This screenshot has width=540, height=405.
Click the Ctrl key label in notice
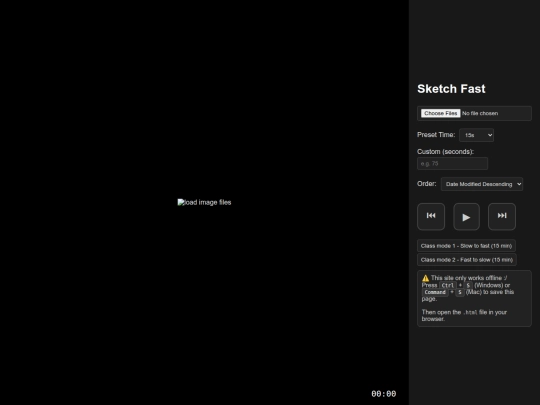point(448,285)
